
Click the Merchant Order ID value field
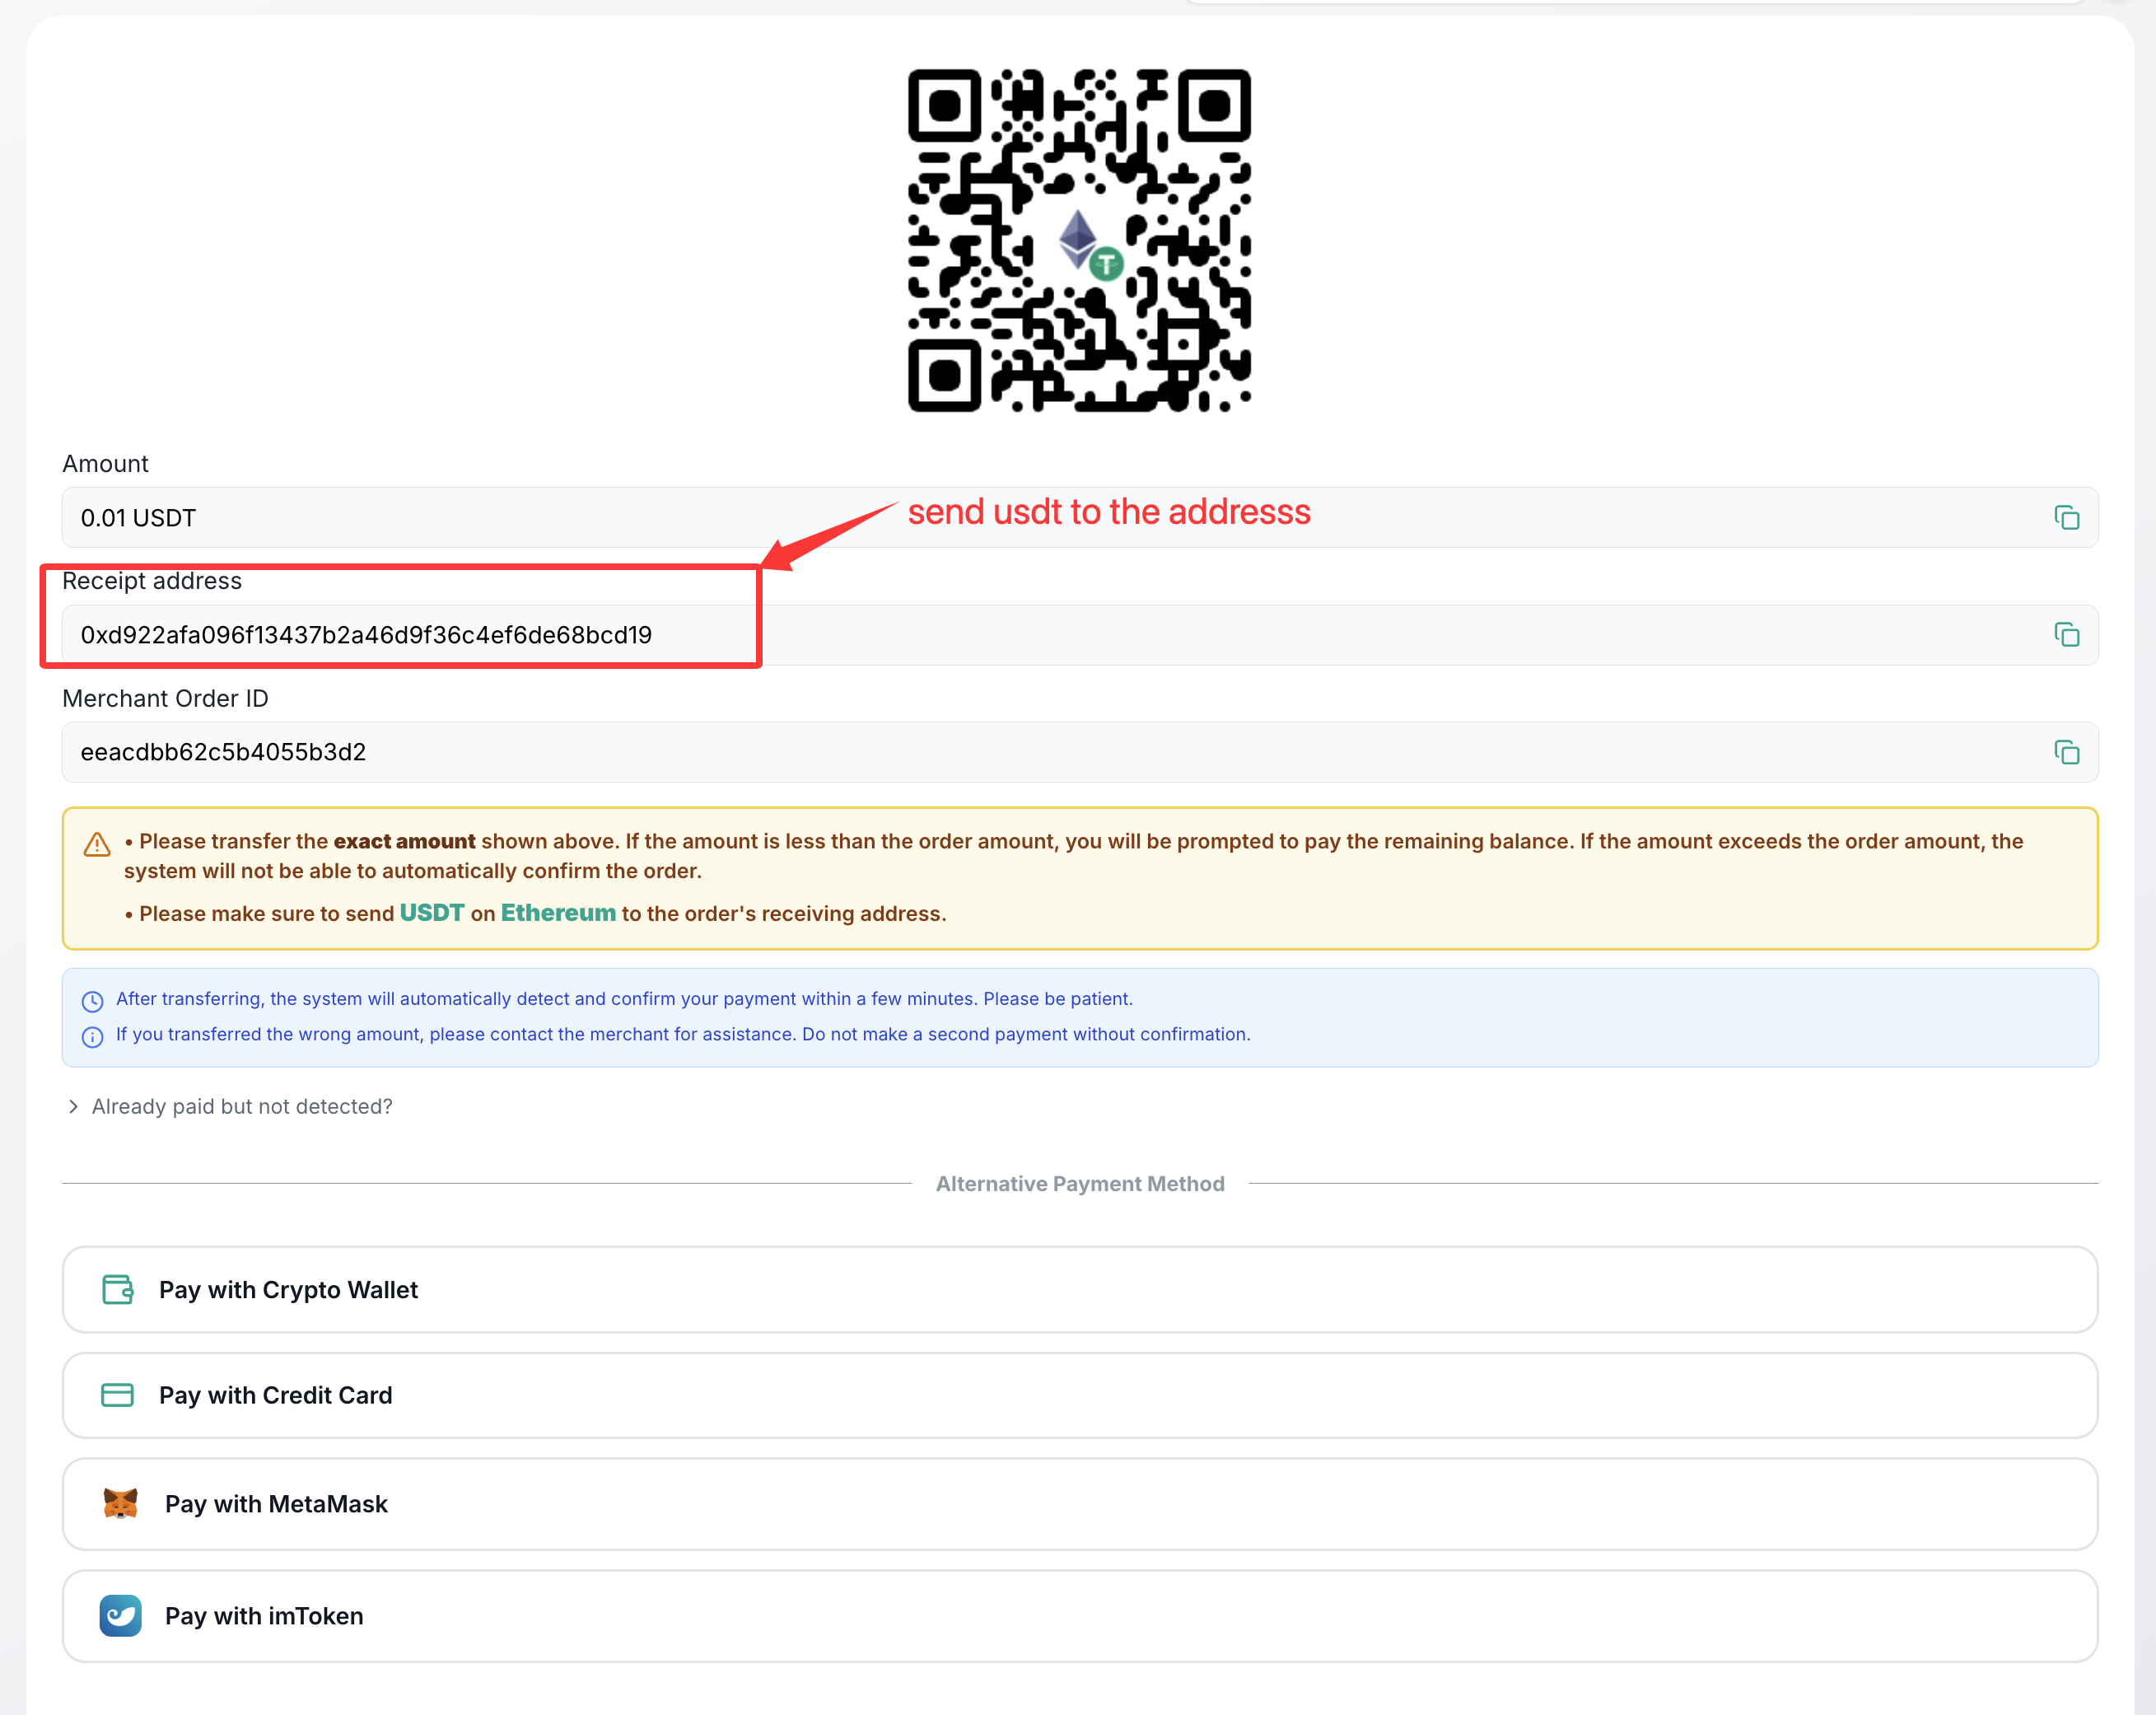pyautogui.click(x=1080, y=752)
